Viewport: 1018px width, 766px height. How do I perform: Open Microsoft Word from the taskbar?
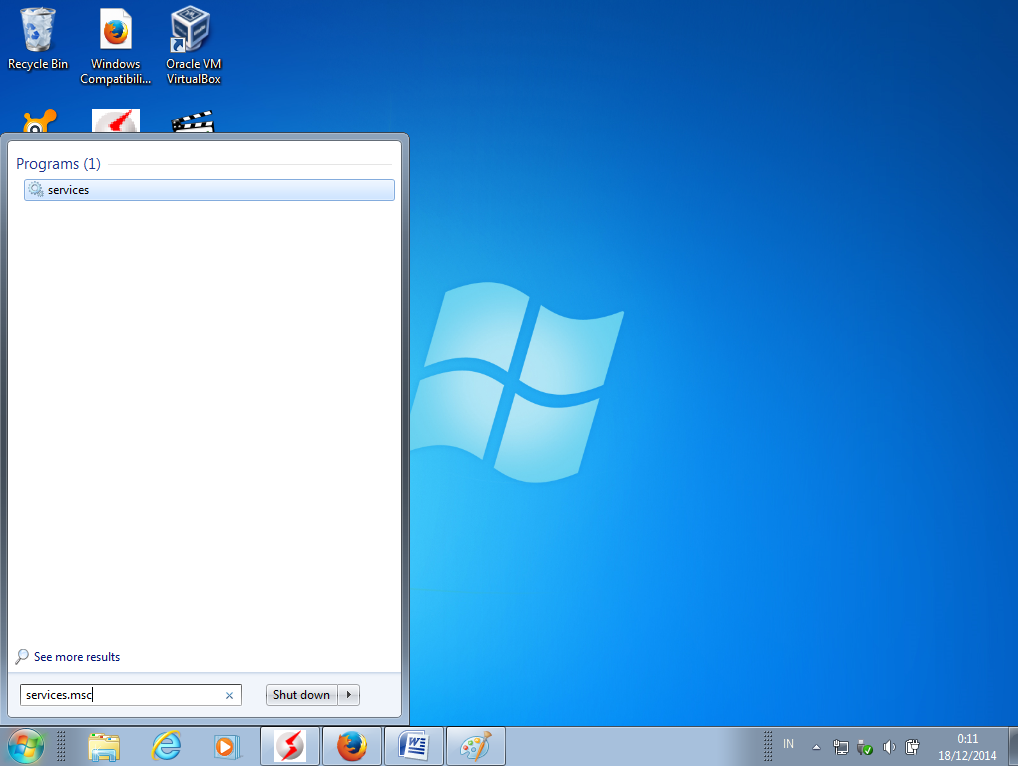click(x=413, y=745)
